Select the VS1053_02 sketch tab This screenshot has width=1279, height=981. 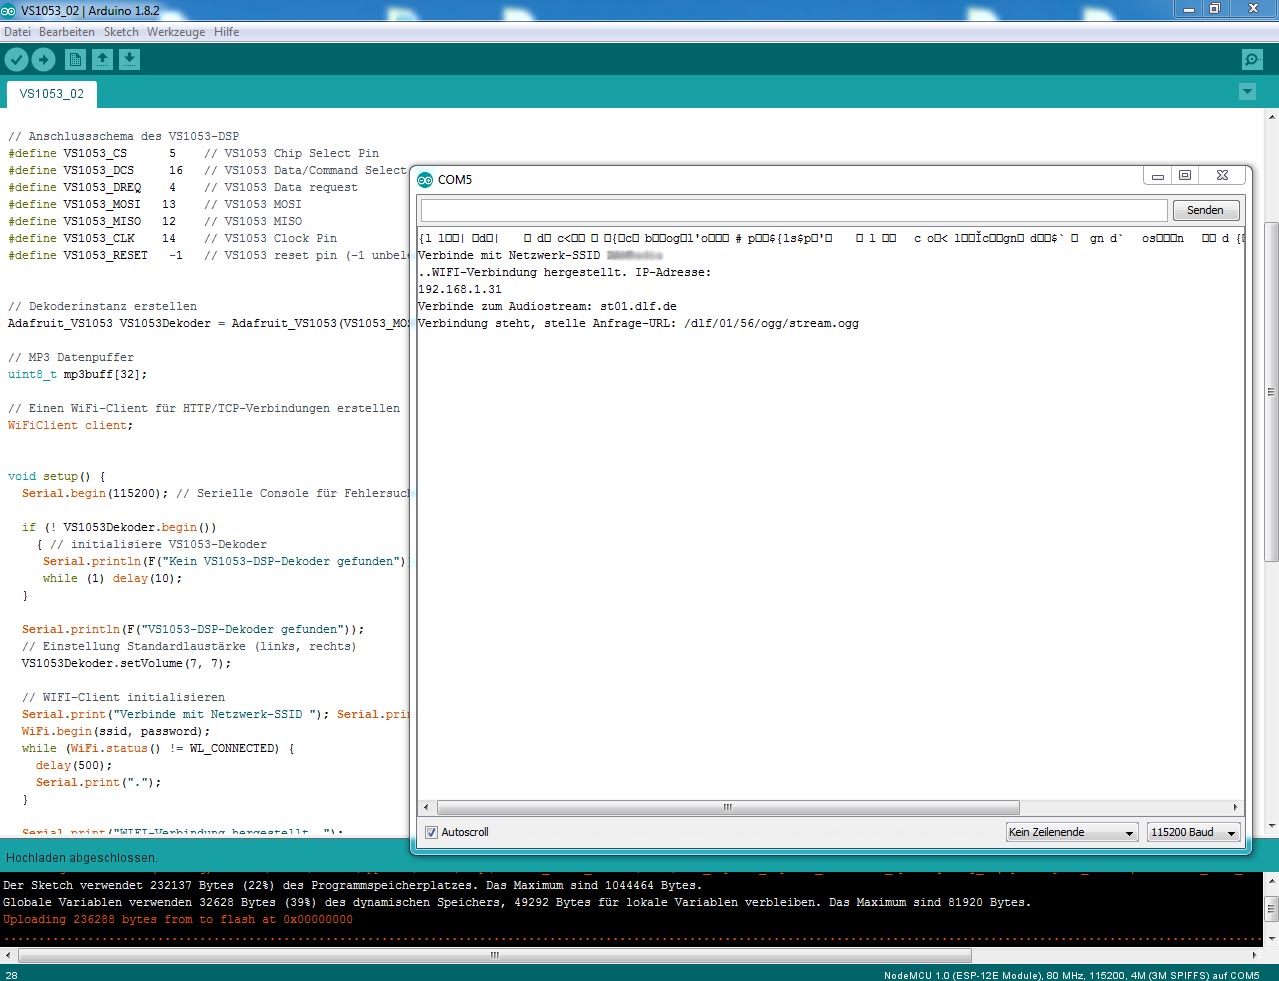52,94
